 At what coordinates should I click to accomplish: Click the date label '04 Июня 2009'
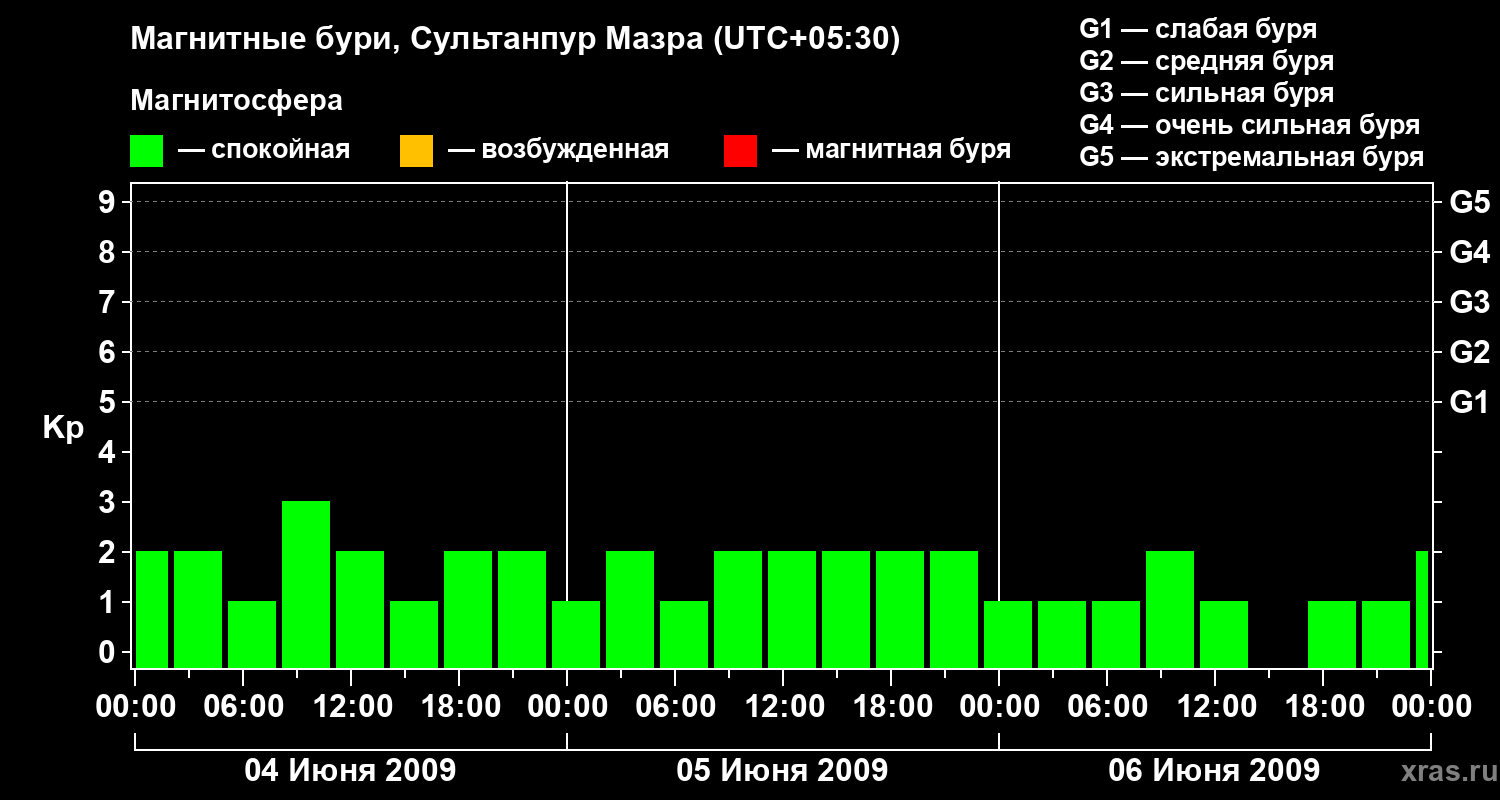350,771
